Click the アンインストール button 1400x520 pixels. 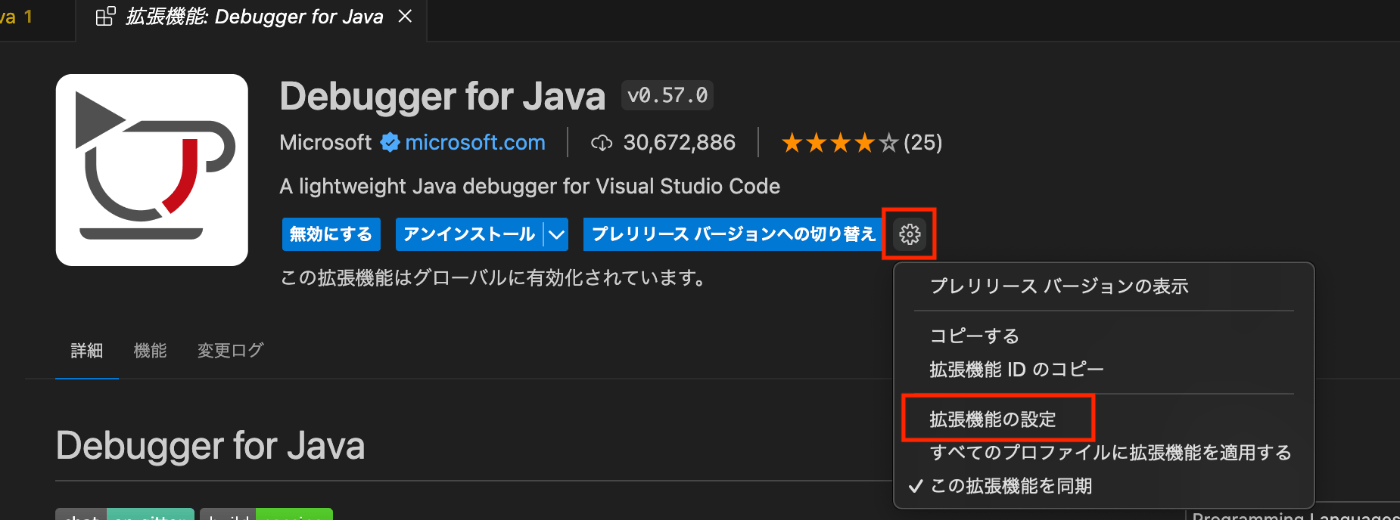point(469,235)
